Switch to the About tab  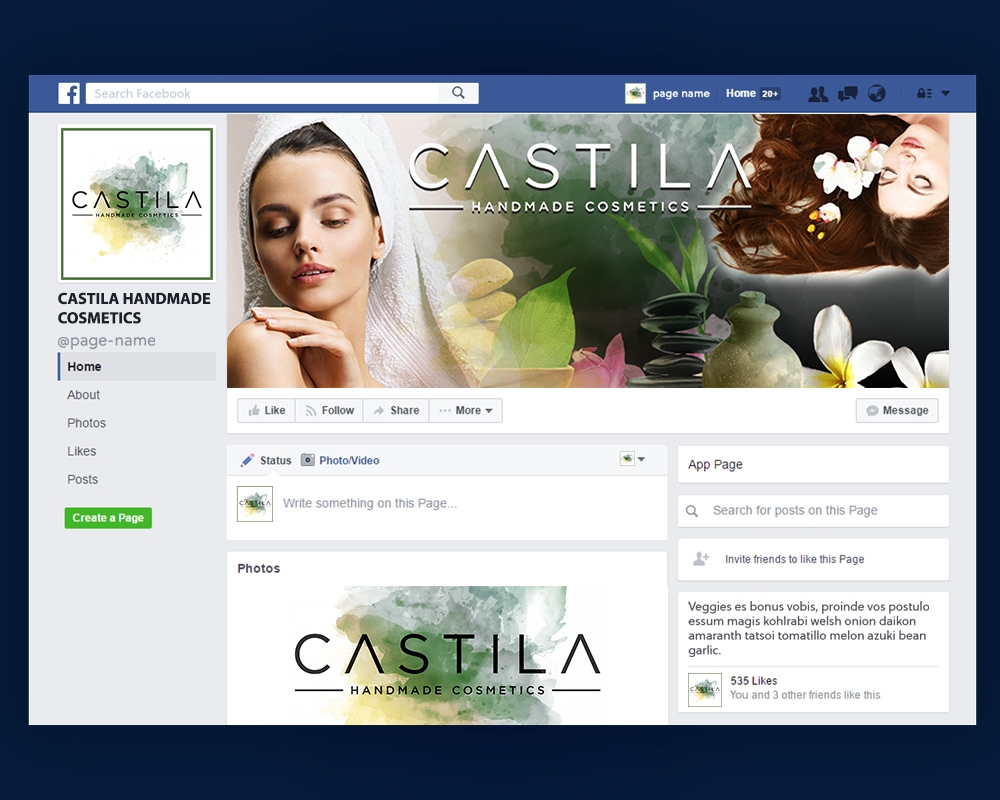[83, 394]
